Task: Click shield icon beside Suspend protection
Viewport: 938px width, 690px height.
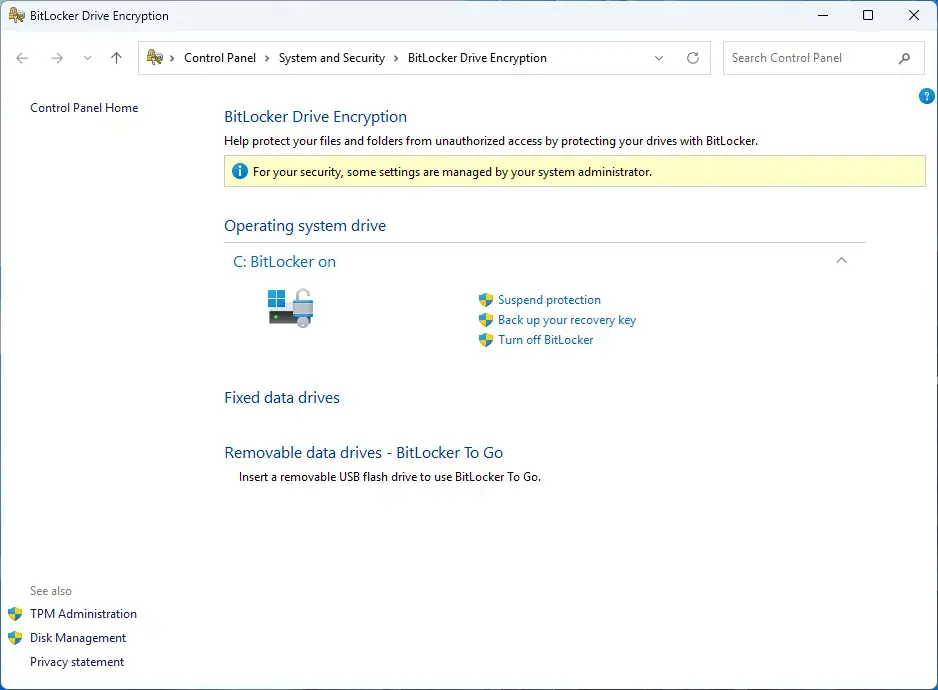Action: (486, 300)
